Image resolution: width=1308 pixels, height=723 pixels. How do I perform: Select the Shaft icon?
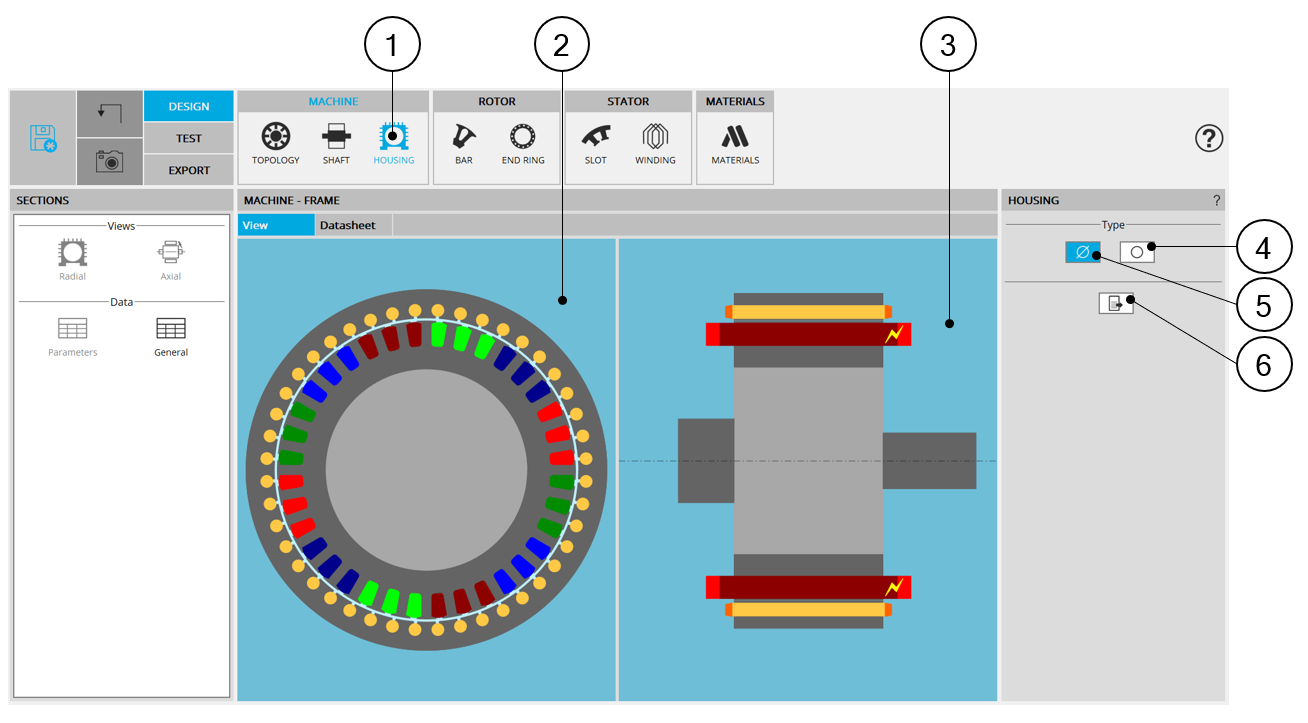pos(336,144)
